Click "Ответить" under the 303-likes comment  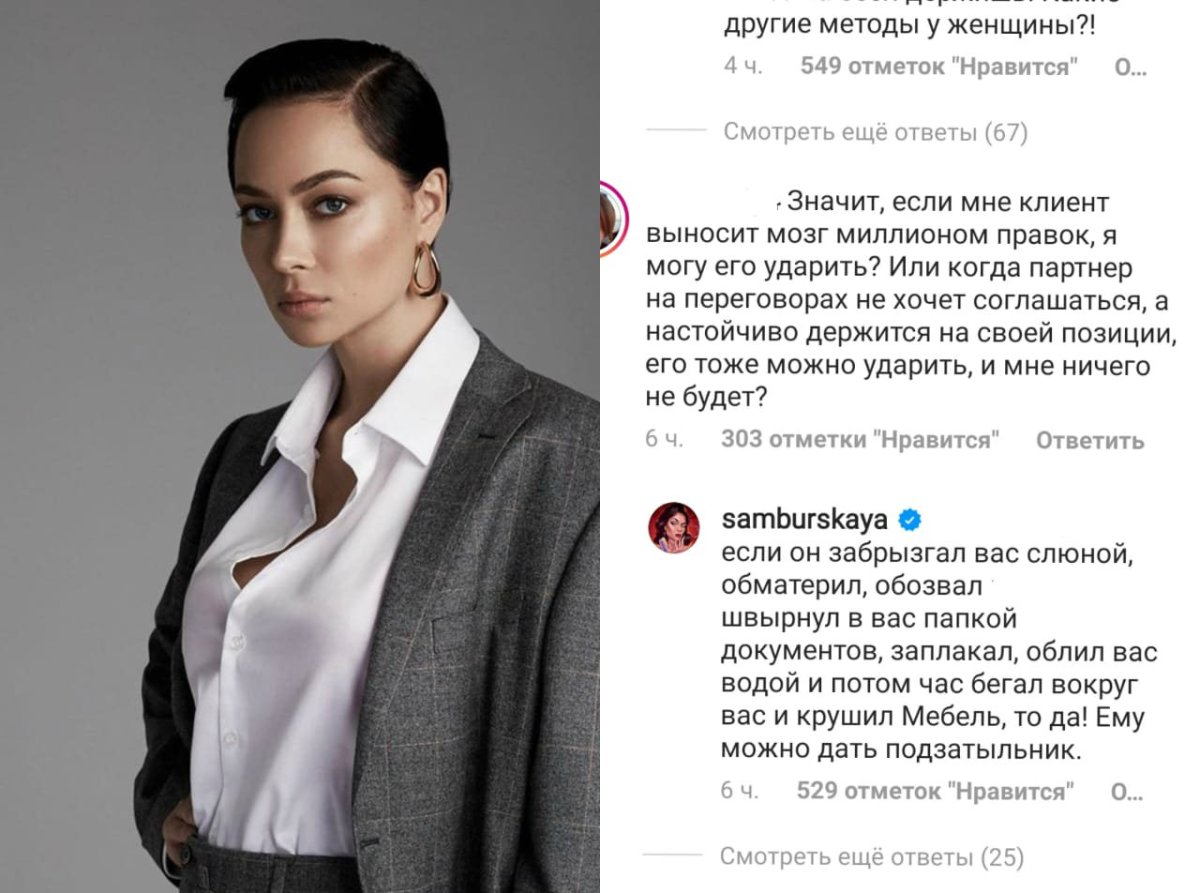pos(1088,440)
